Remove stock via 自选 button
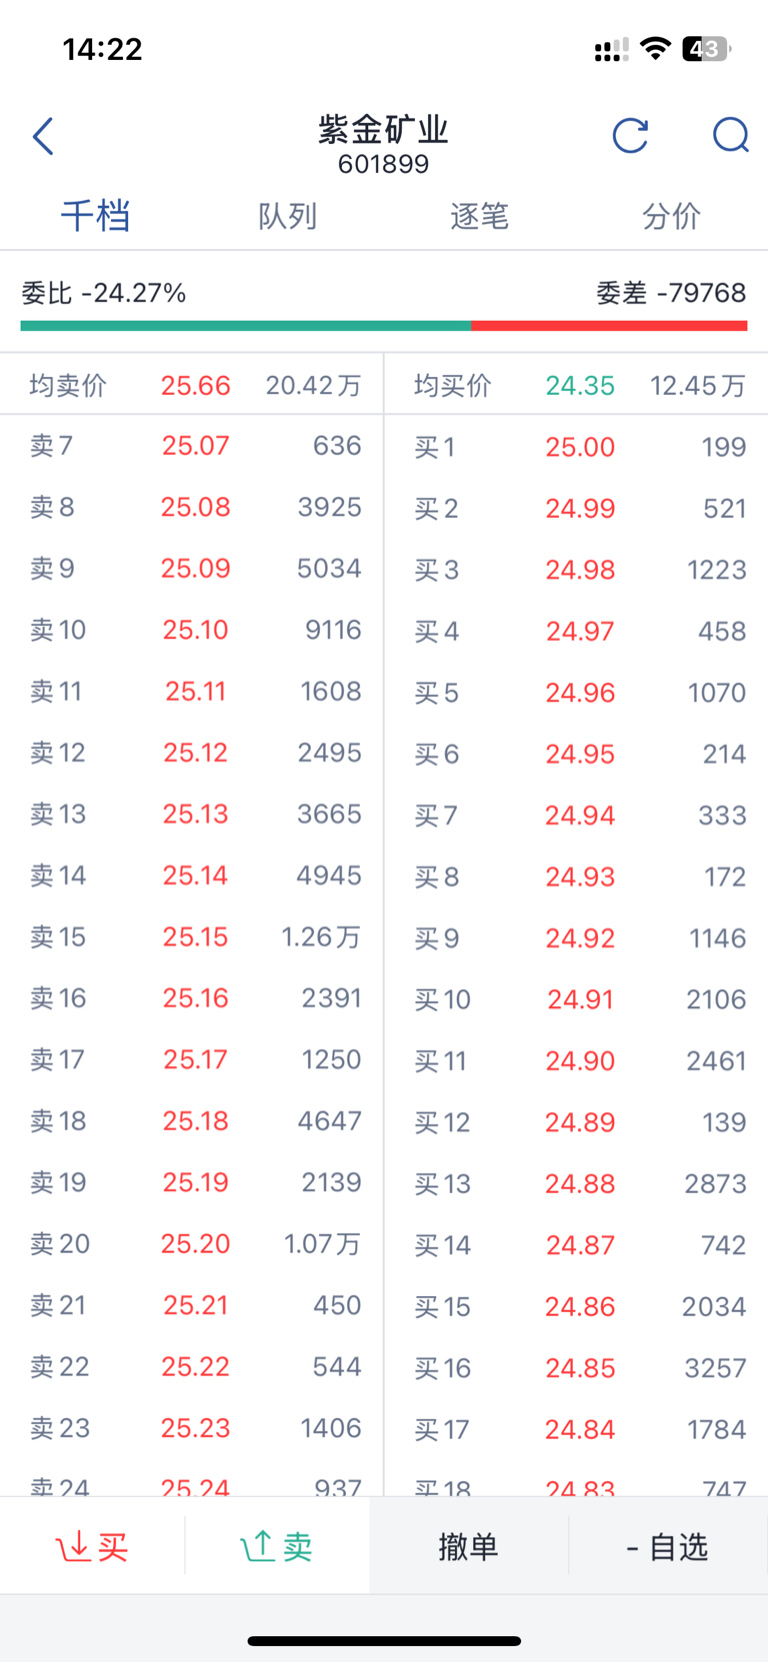768x1663 pixels. 667,1547
